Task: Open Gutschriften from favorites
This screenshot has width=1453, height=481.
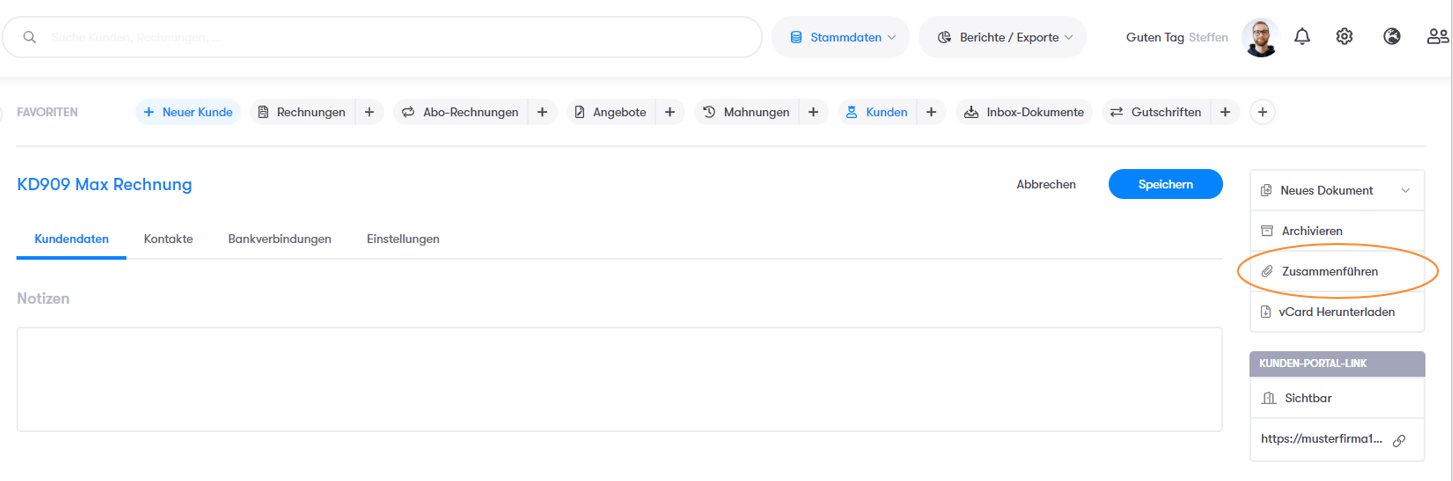Action: coord(1156,112)
